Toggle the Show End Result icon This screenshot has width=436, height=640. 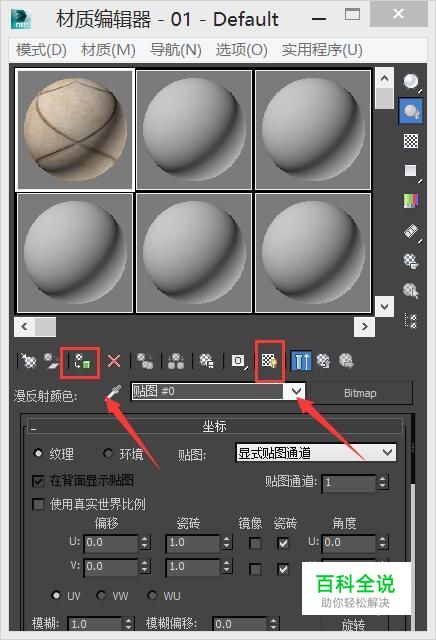click(302, 361)
